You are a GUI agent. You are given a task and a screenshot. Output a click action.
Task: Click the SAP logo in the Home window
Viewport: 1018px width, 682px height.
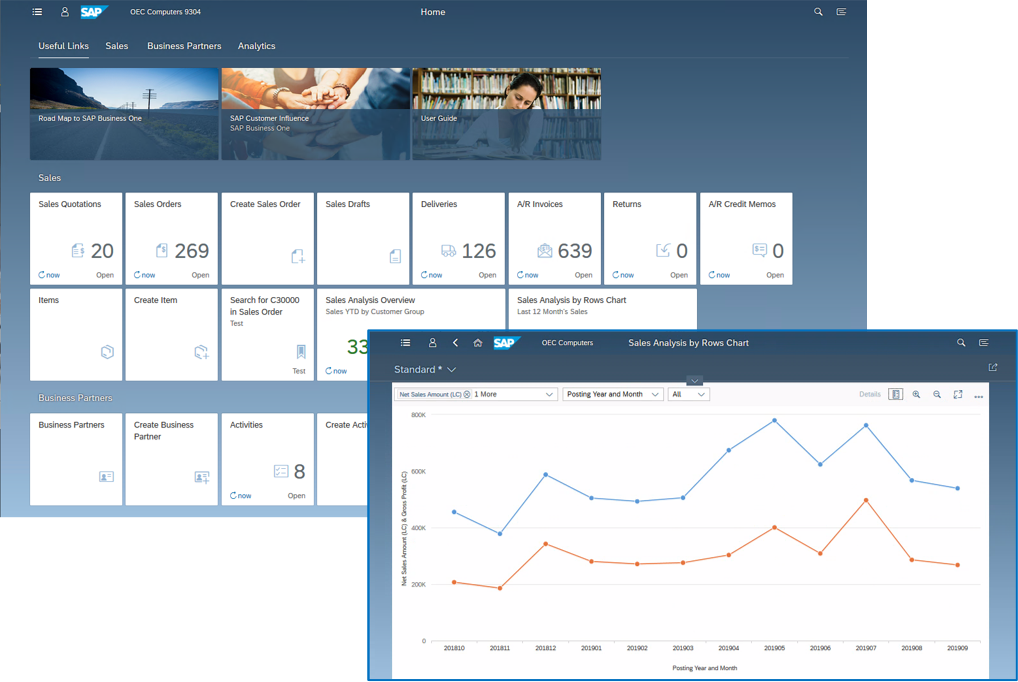tap(93, 12)
